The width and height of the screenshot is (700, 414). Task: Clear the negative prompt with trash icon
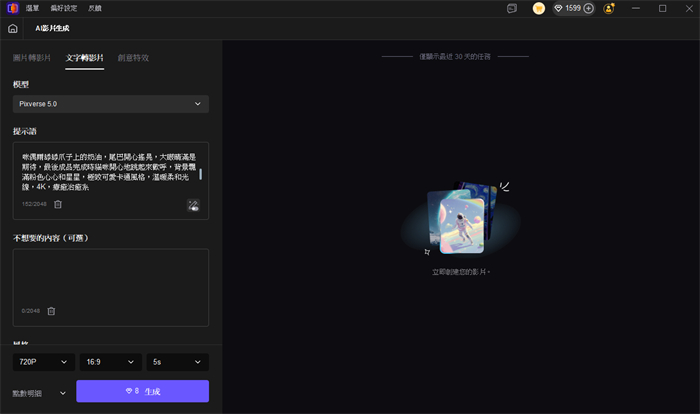pos(51,311)
